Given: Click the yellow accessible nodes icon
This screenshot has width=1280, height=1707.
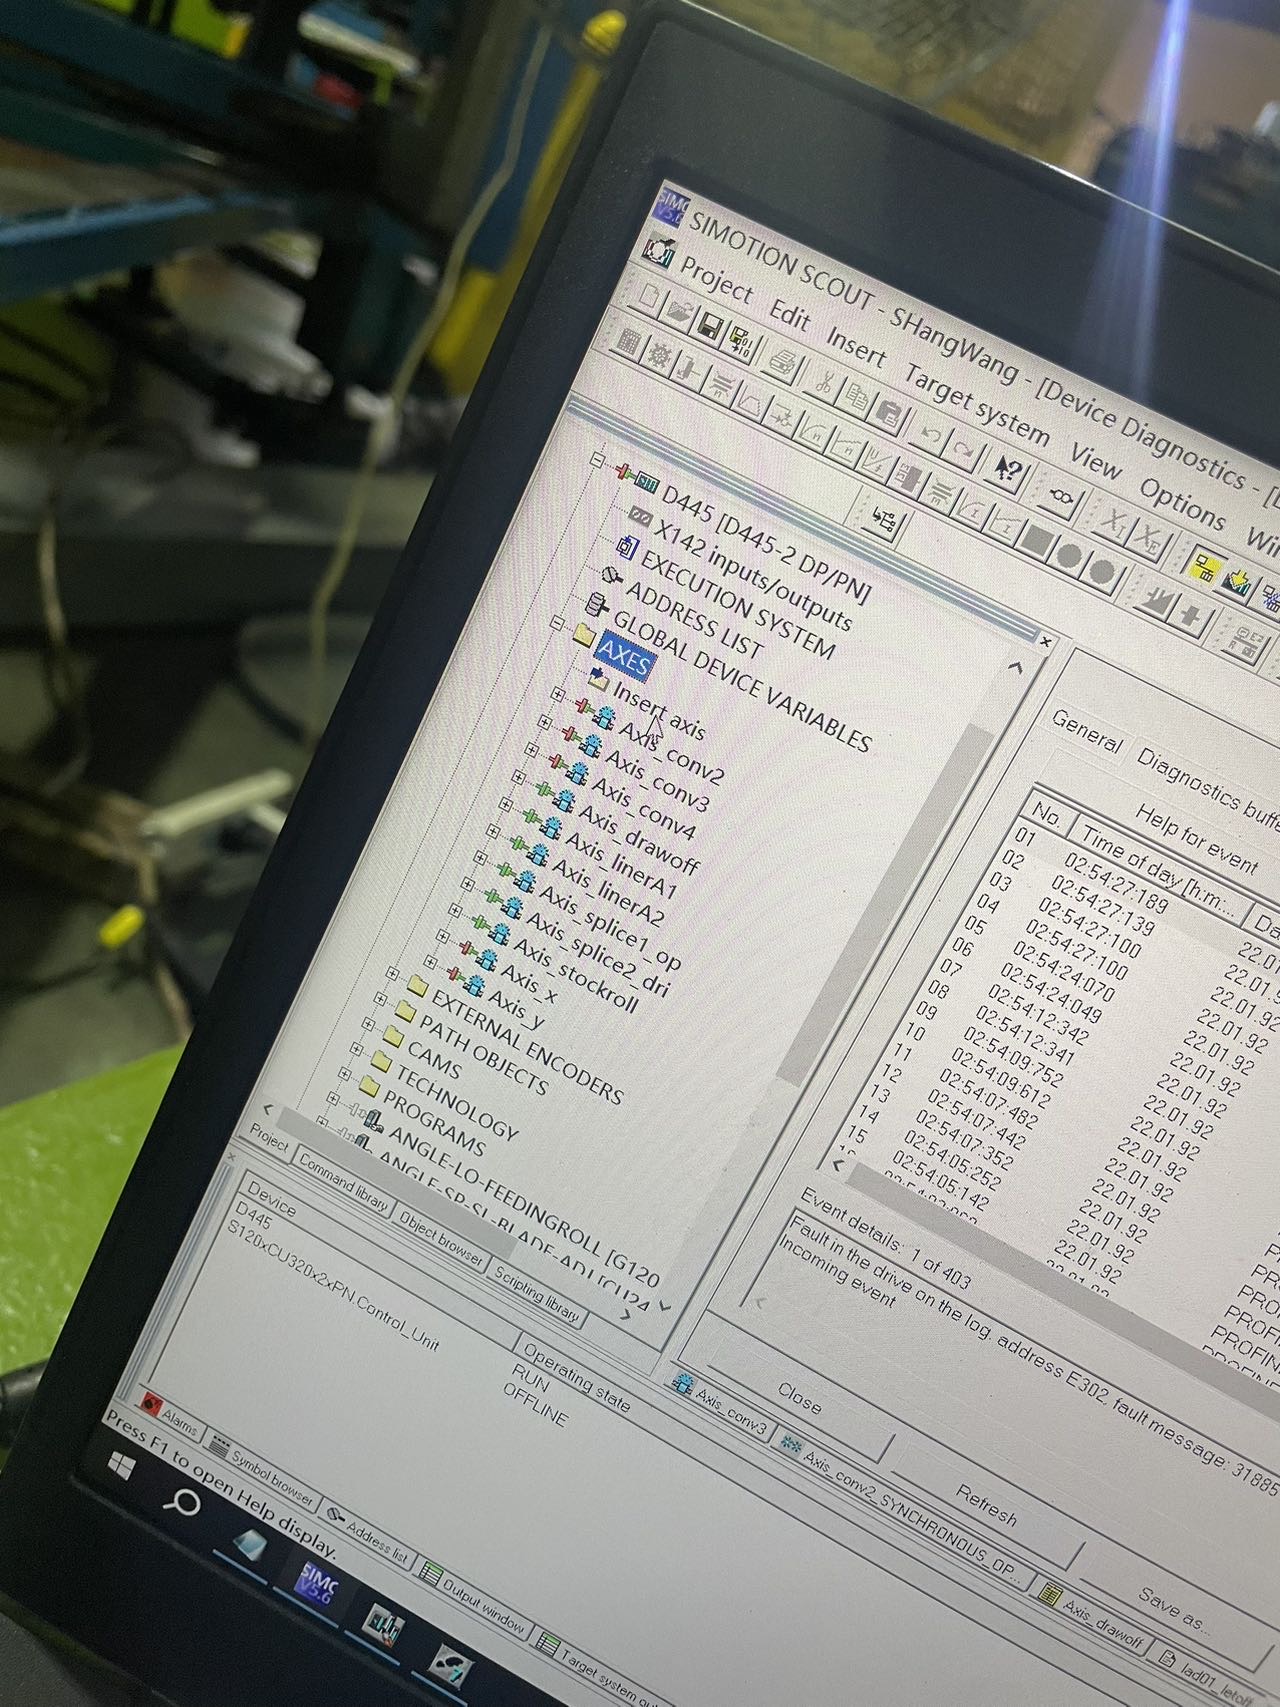Looking at the screenshot, I should [1204, 570].
